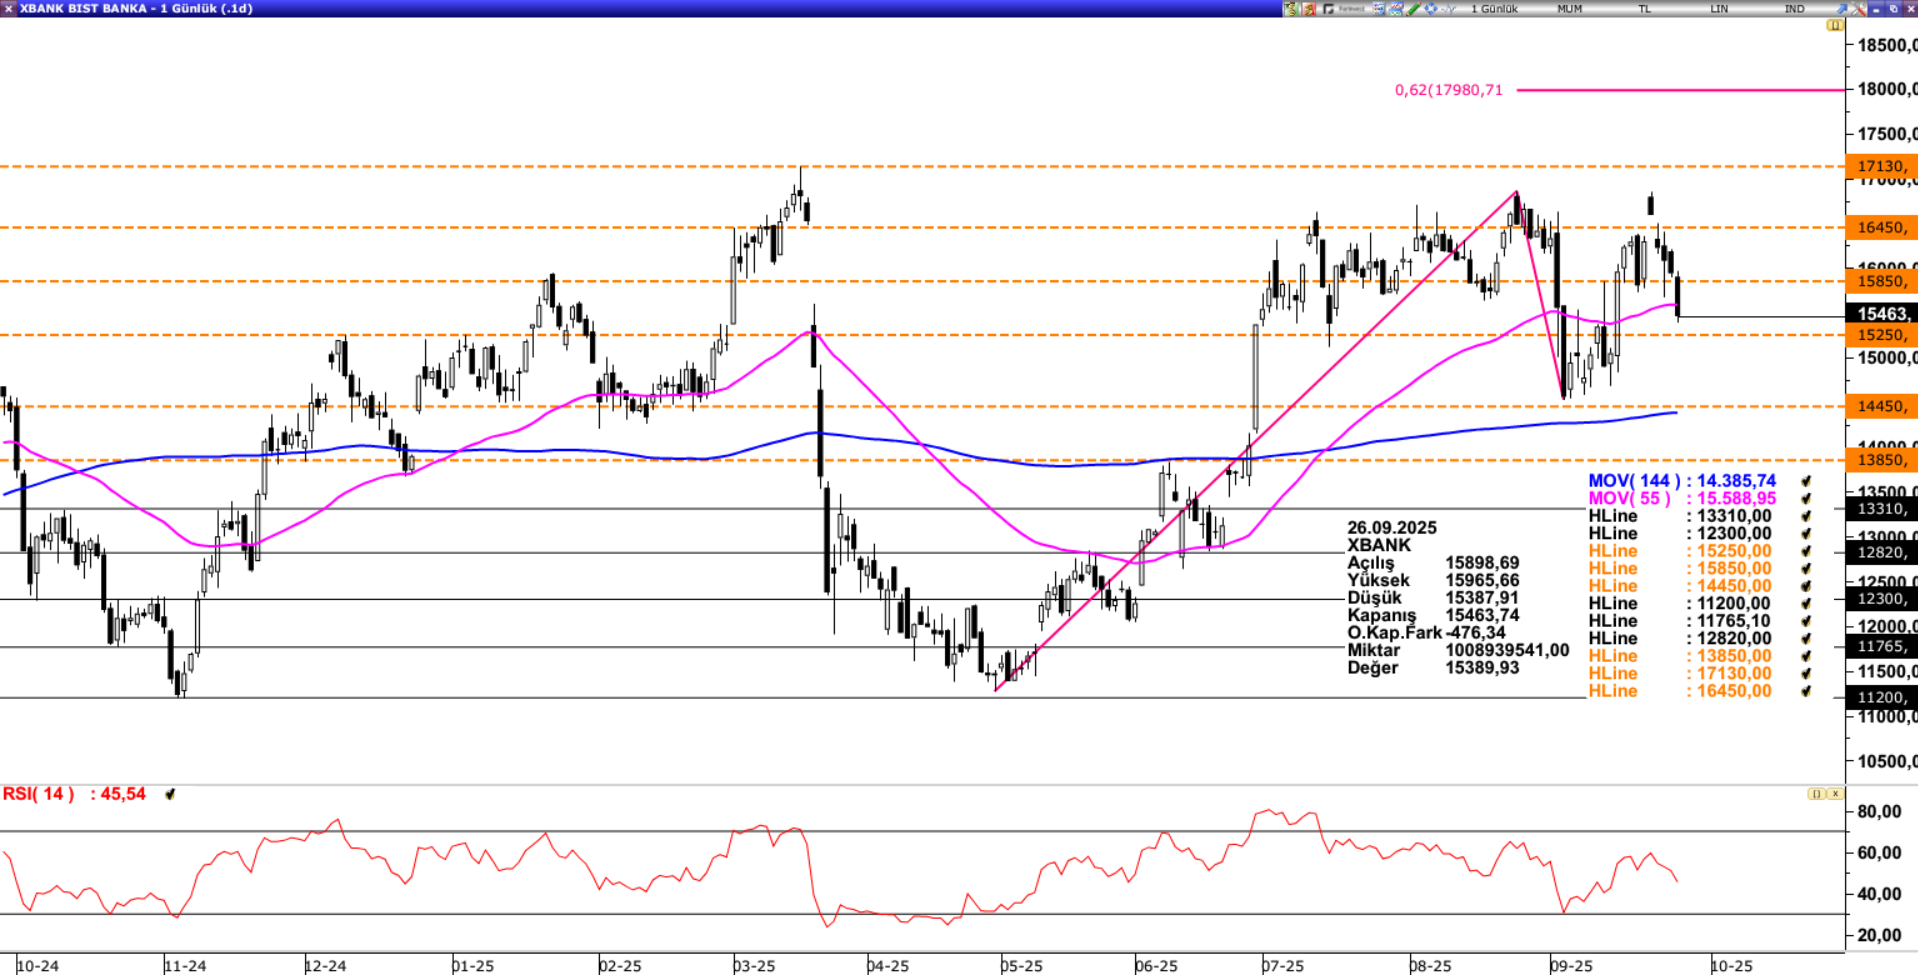The width and height of the screenshot is (1918, 975).
Task: Toggle the RSI(14) indicator checkmark
Action: coord(170,794)
